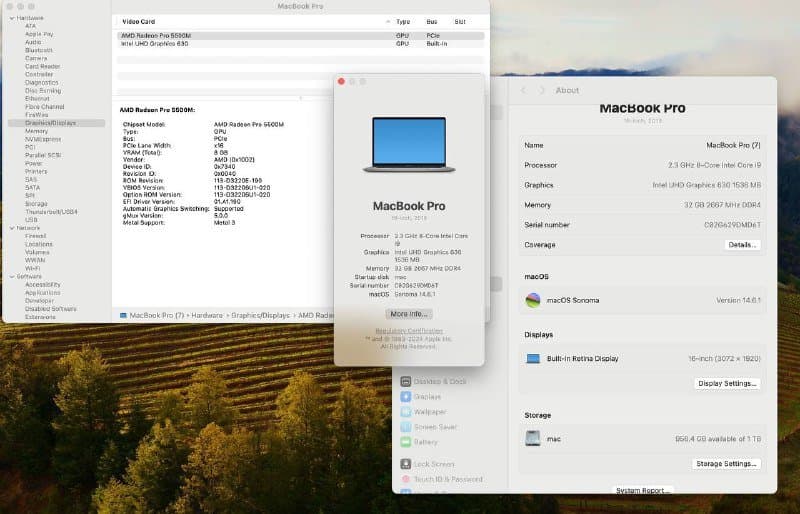800x514 pixels.
Task: Select NVMExpress in Hardware list
Action: [43, 139]
